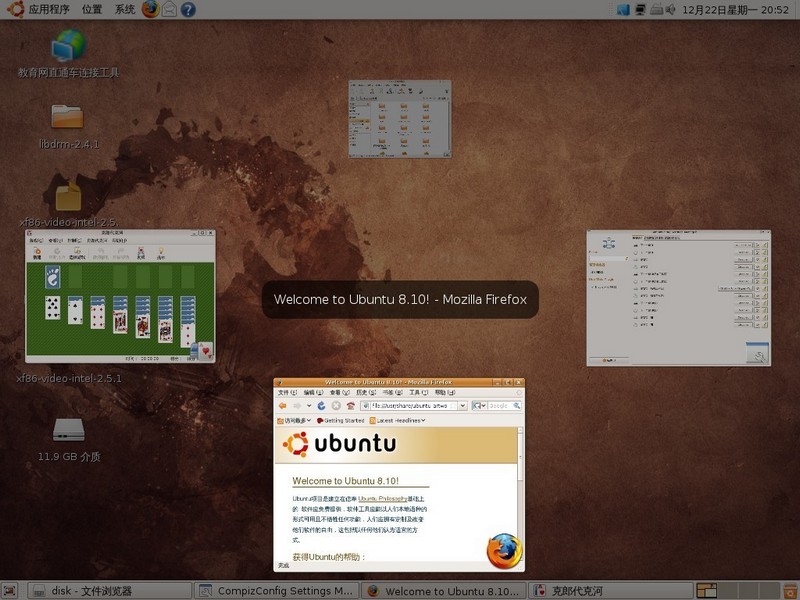Viewport: 800px width, 600px height.
Task: Switch to CompizConfig Settings taskbar button
Action: pyautogui.click(x=277, y=591)
